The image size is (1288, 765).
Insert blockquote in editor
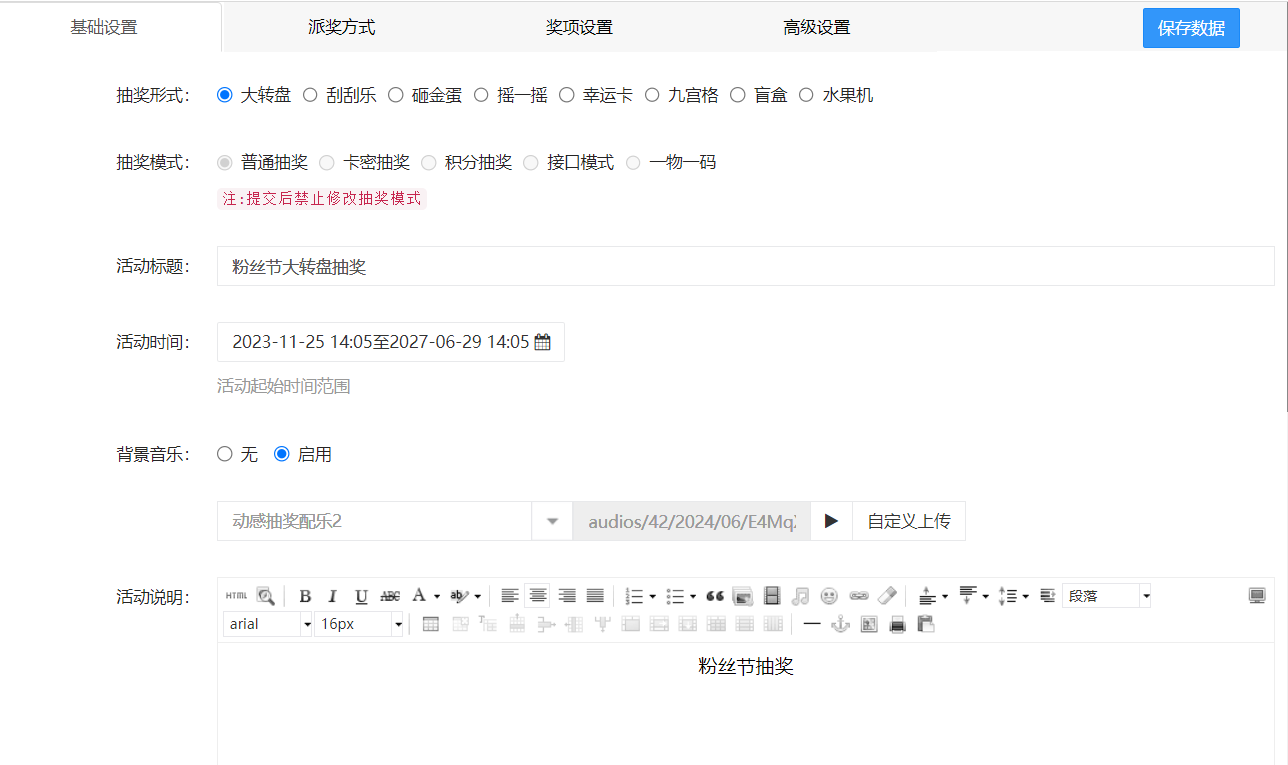coord(715,596)
